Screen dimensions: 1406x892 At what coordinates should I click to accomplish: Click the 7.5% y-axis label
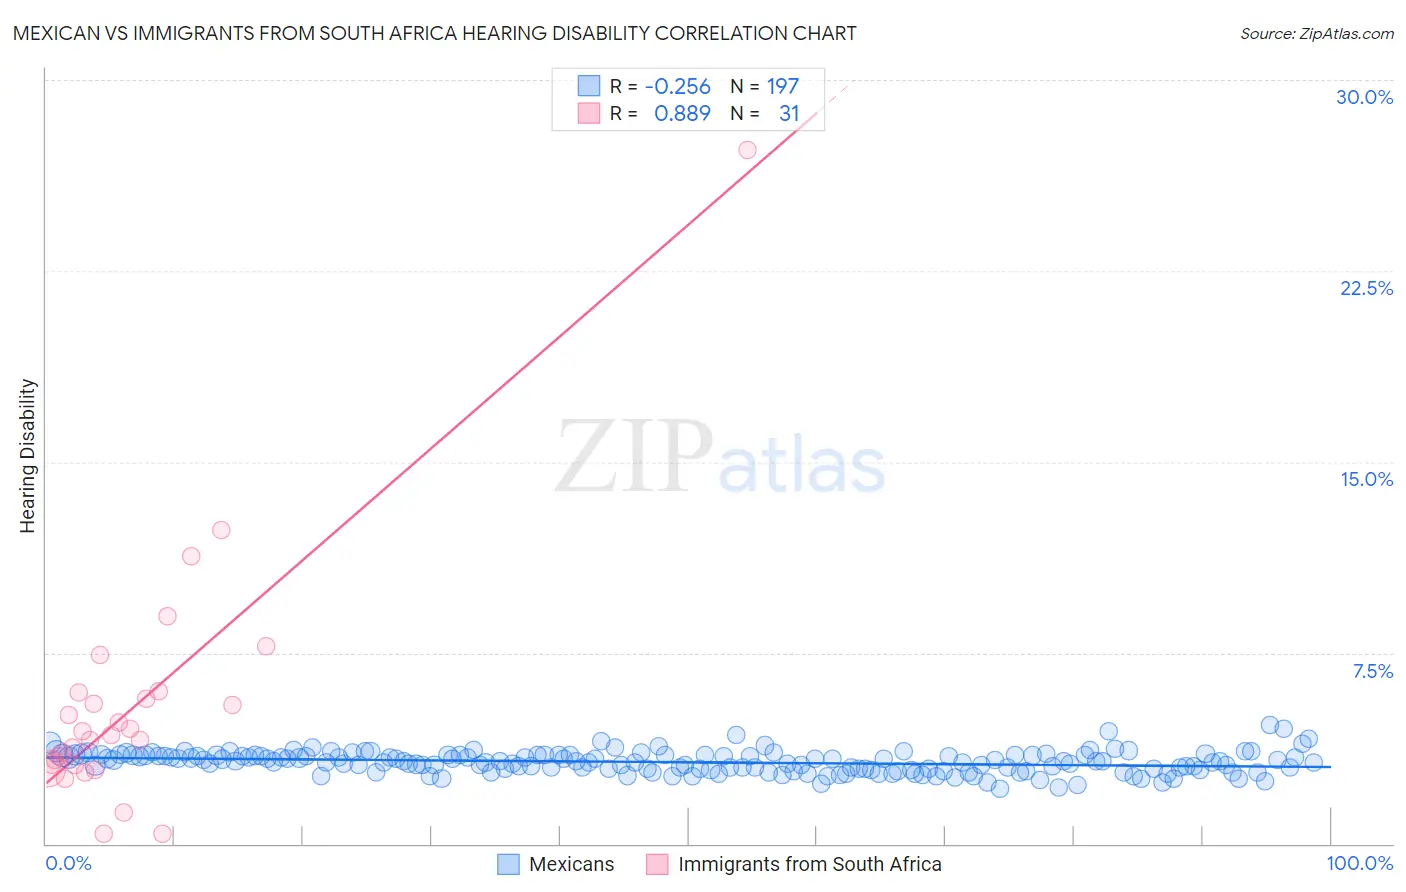tap(1372, 671)
